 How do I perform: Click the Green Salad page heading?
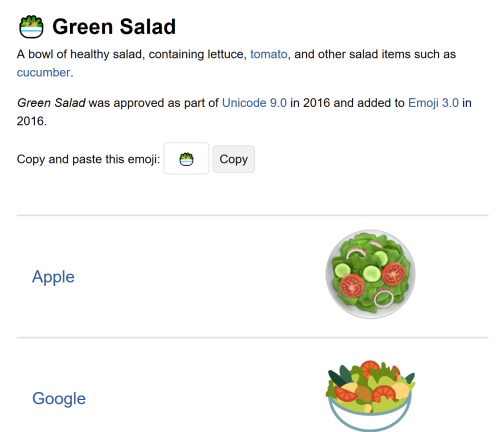point(114,27)
